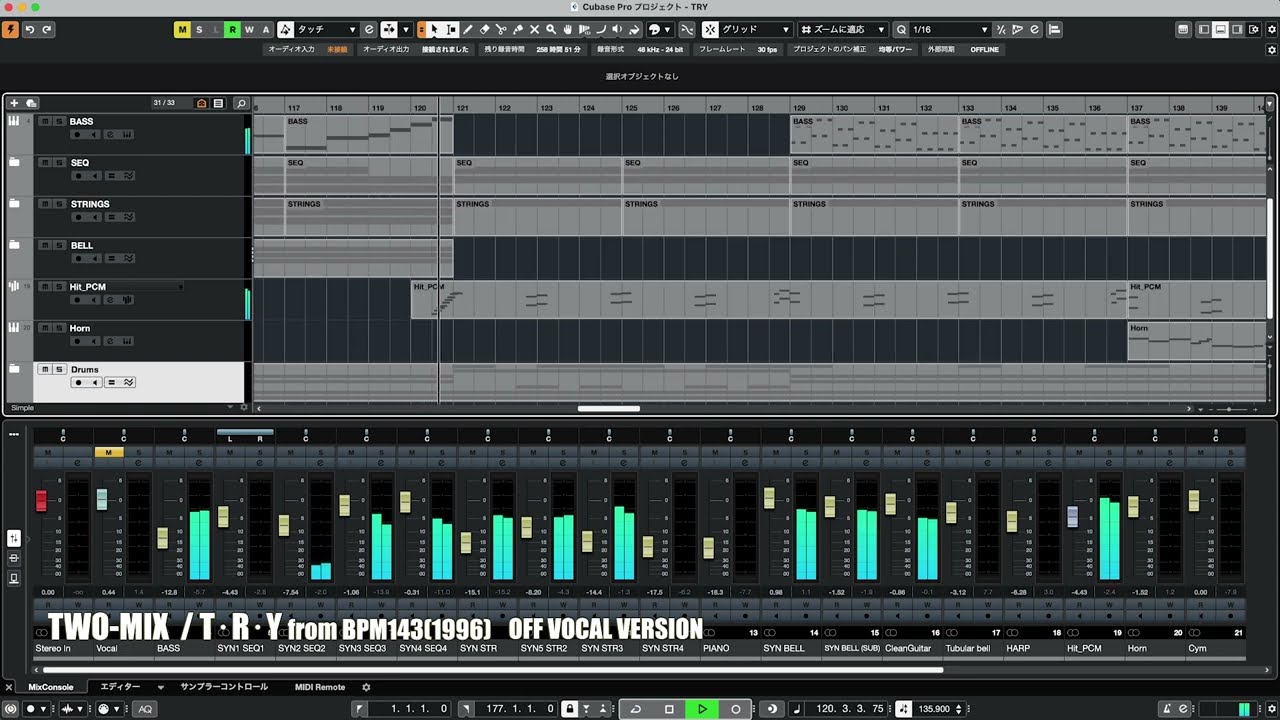This screenshot has width=1280, height=720.
Task: Click the BASS track instrument icon
Action: 14,121
